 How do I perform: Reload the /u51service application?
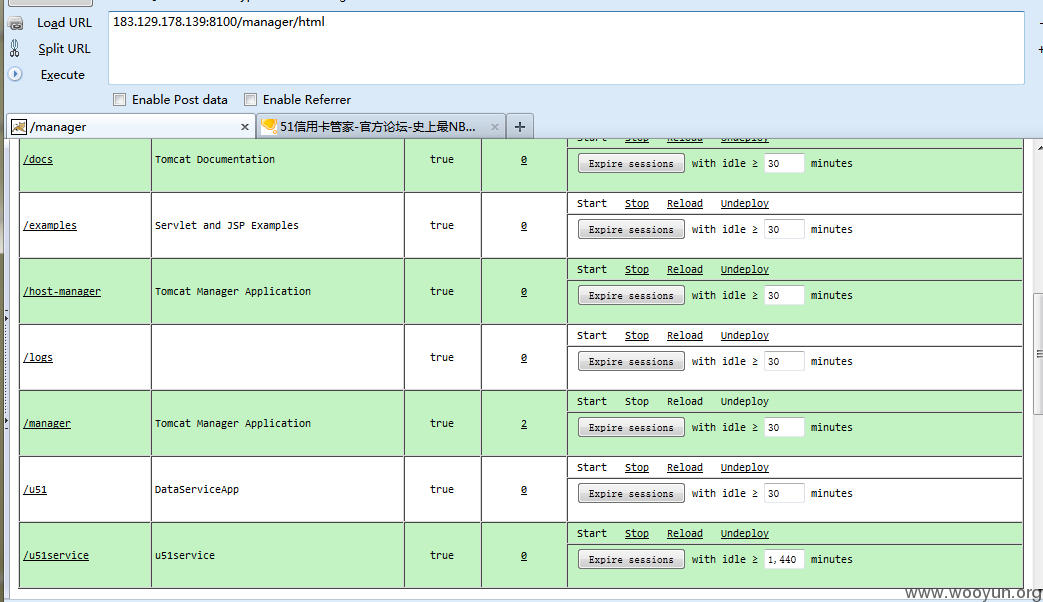click(x=684, y=533)
